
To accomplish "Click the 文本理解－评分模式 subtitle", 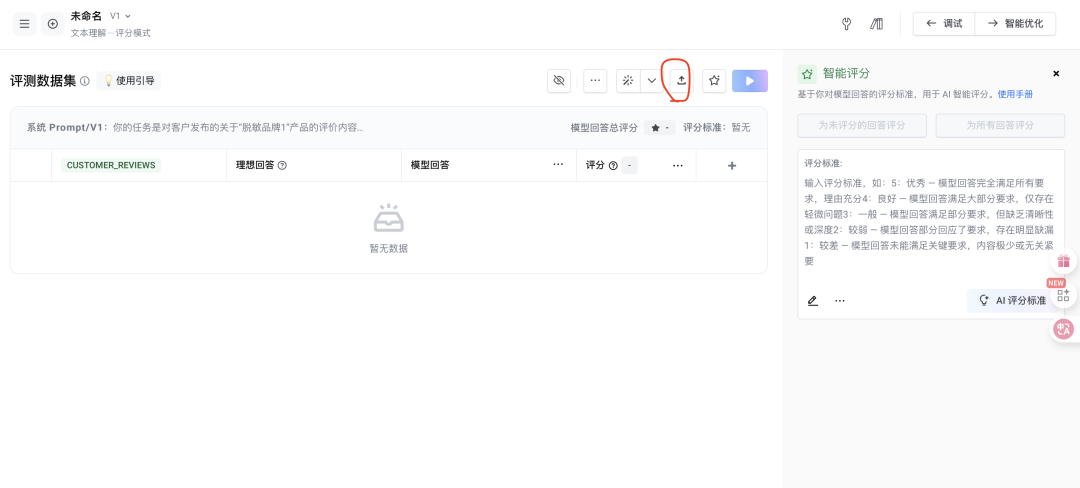I will click(110, 33).
